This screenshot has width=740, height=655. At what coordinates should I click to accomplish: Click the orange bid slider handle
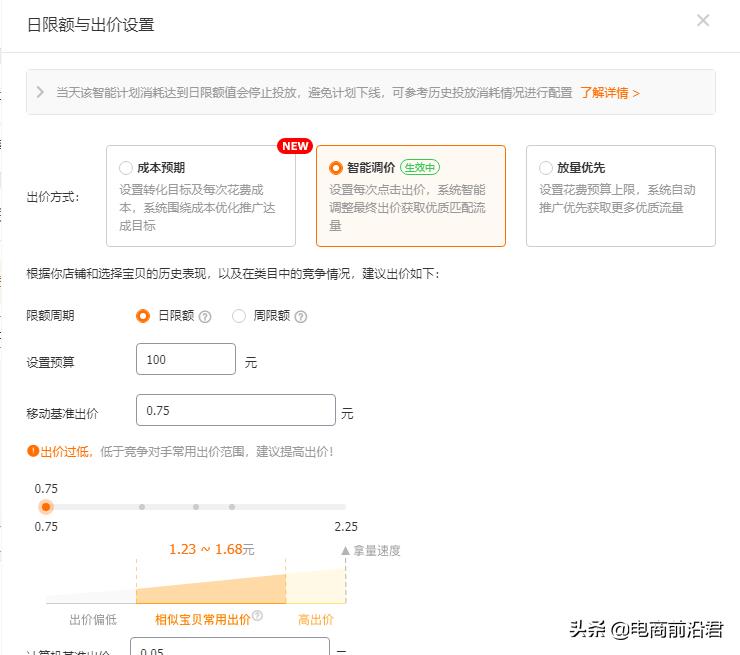coord(46,507)
